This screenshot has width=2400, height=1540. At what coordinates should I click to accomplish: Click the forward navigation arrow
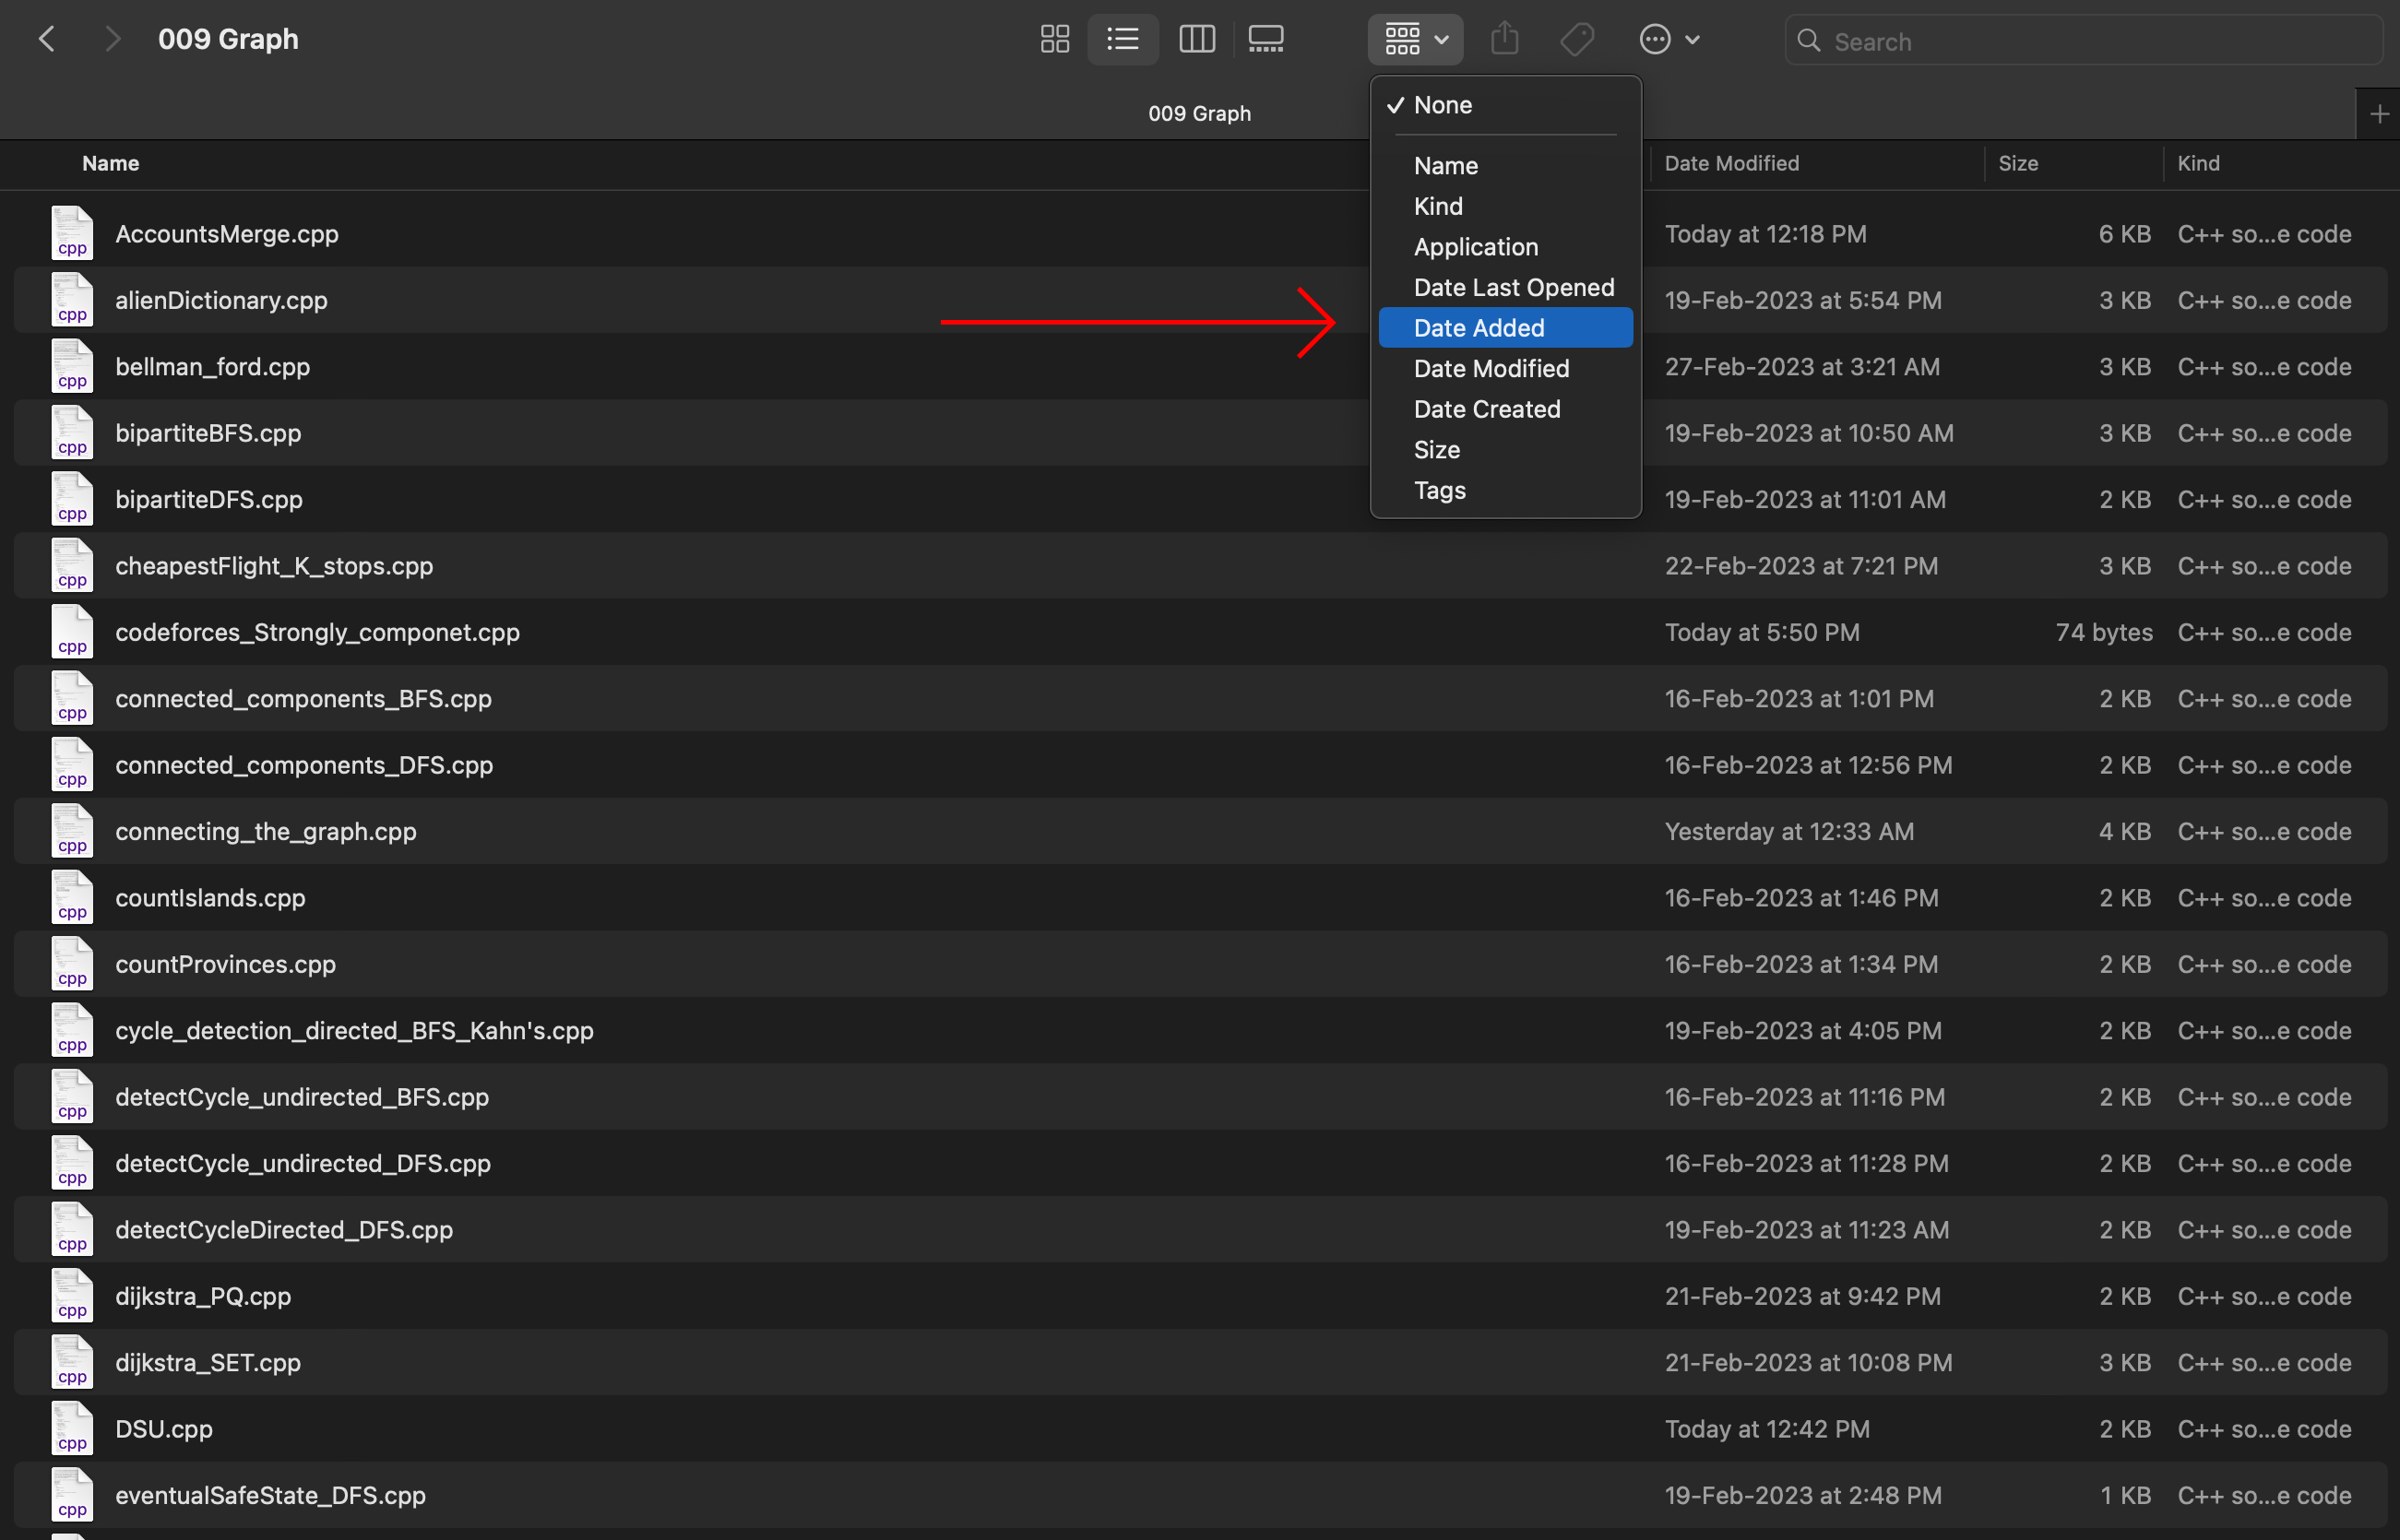[112, 40]
